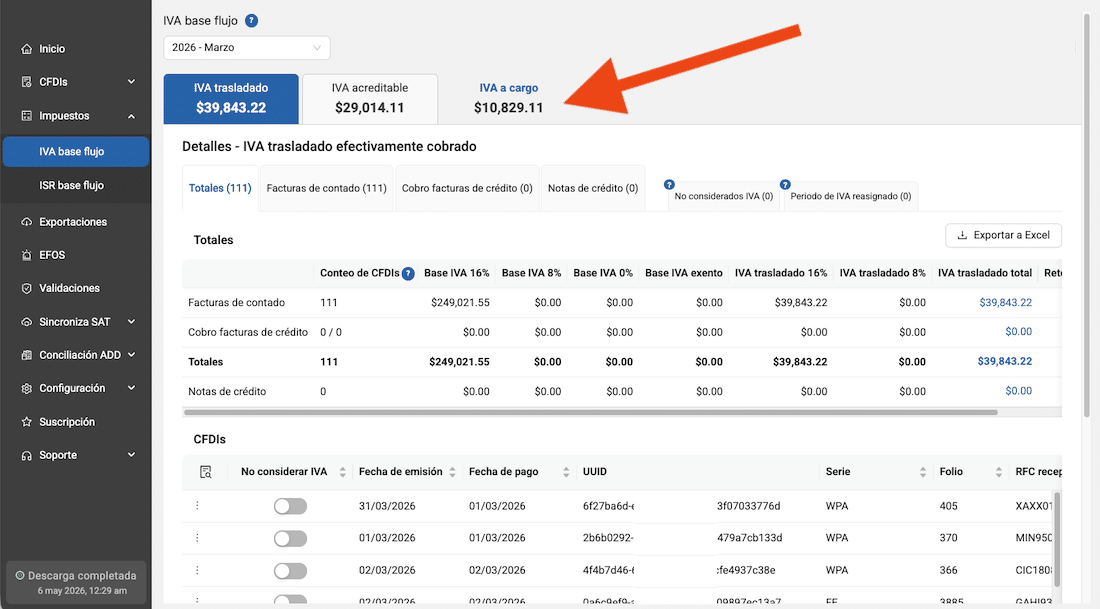The image size is (1100, 609).
Task: Select the IVA acreditable tab
Action: tap(370, 98)
